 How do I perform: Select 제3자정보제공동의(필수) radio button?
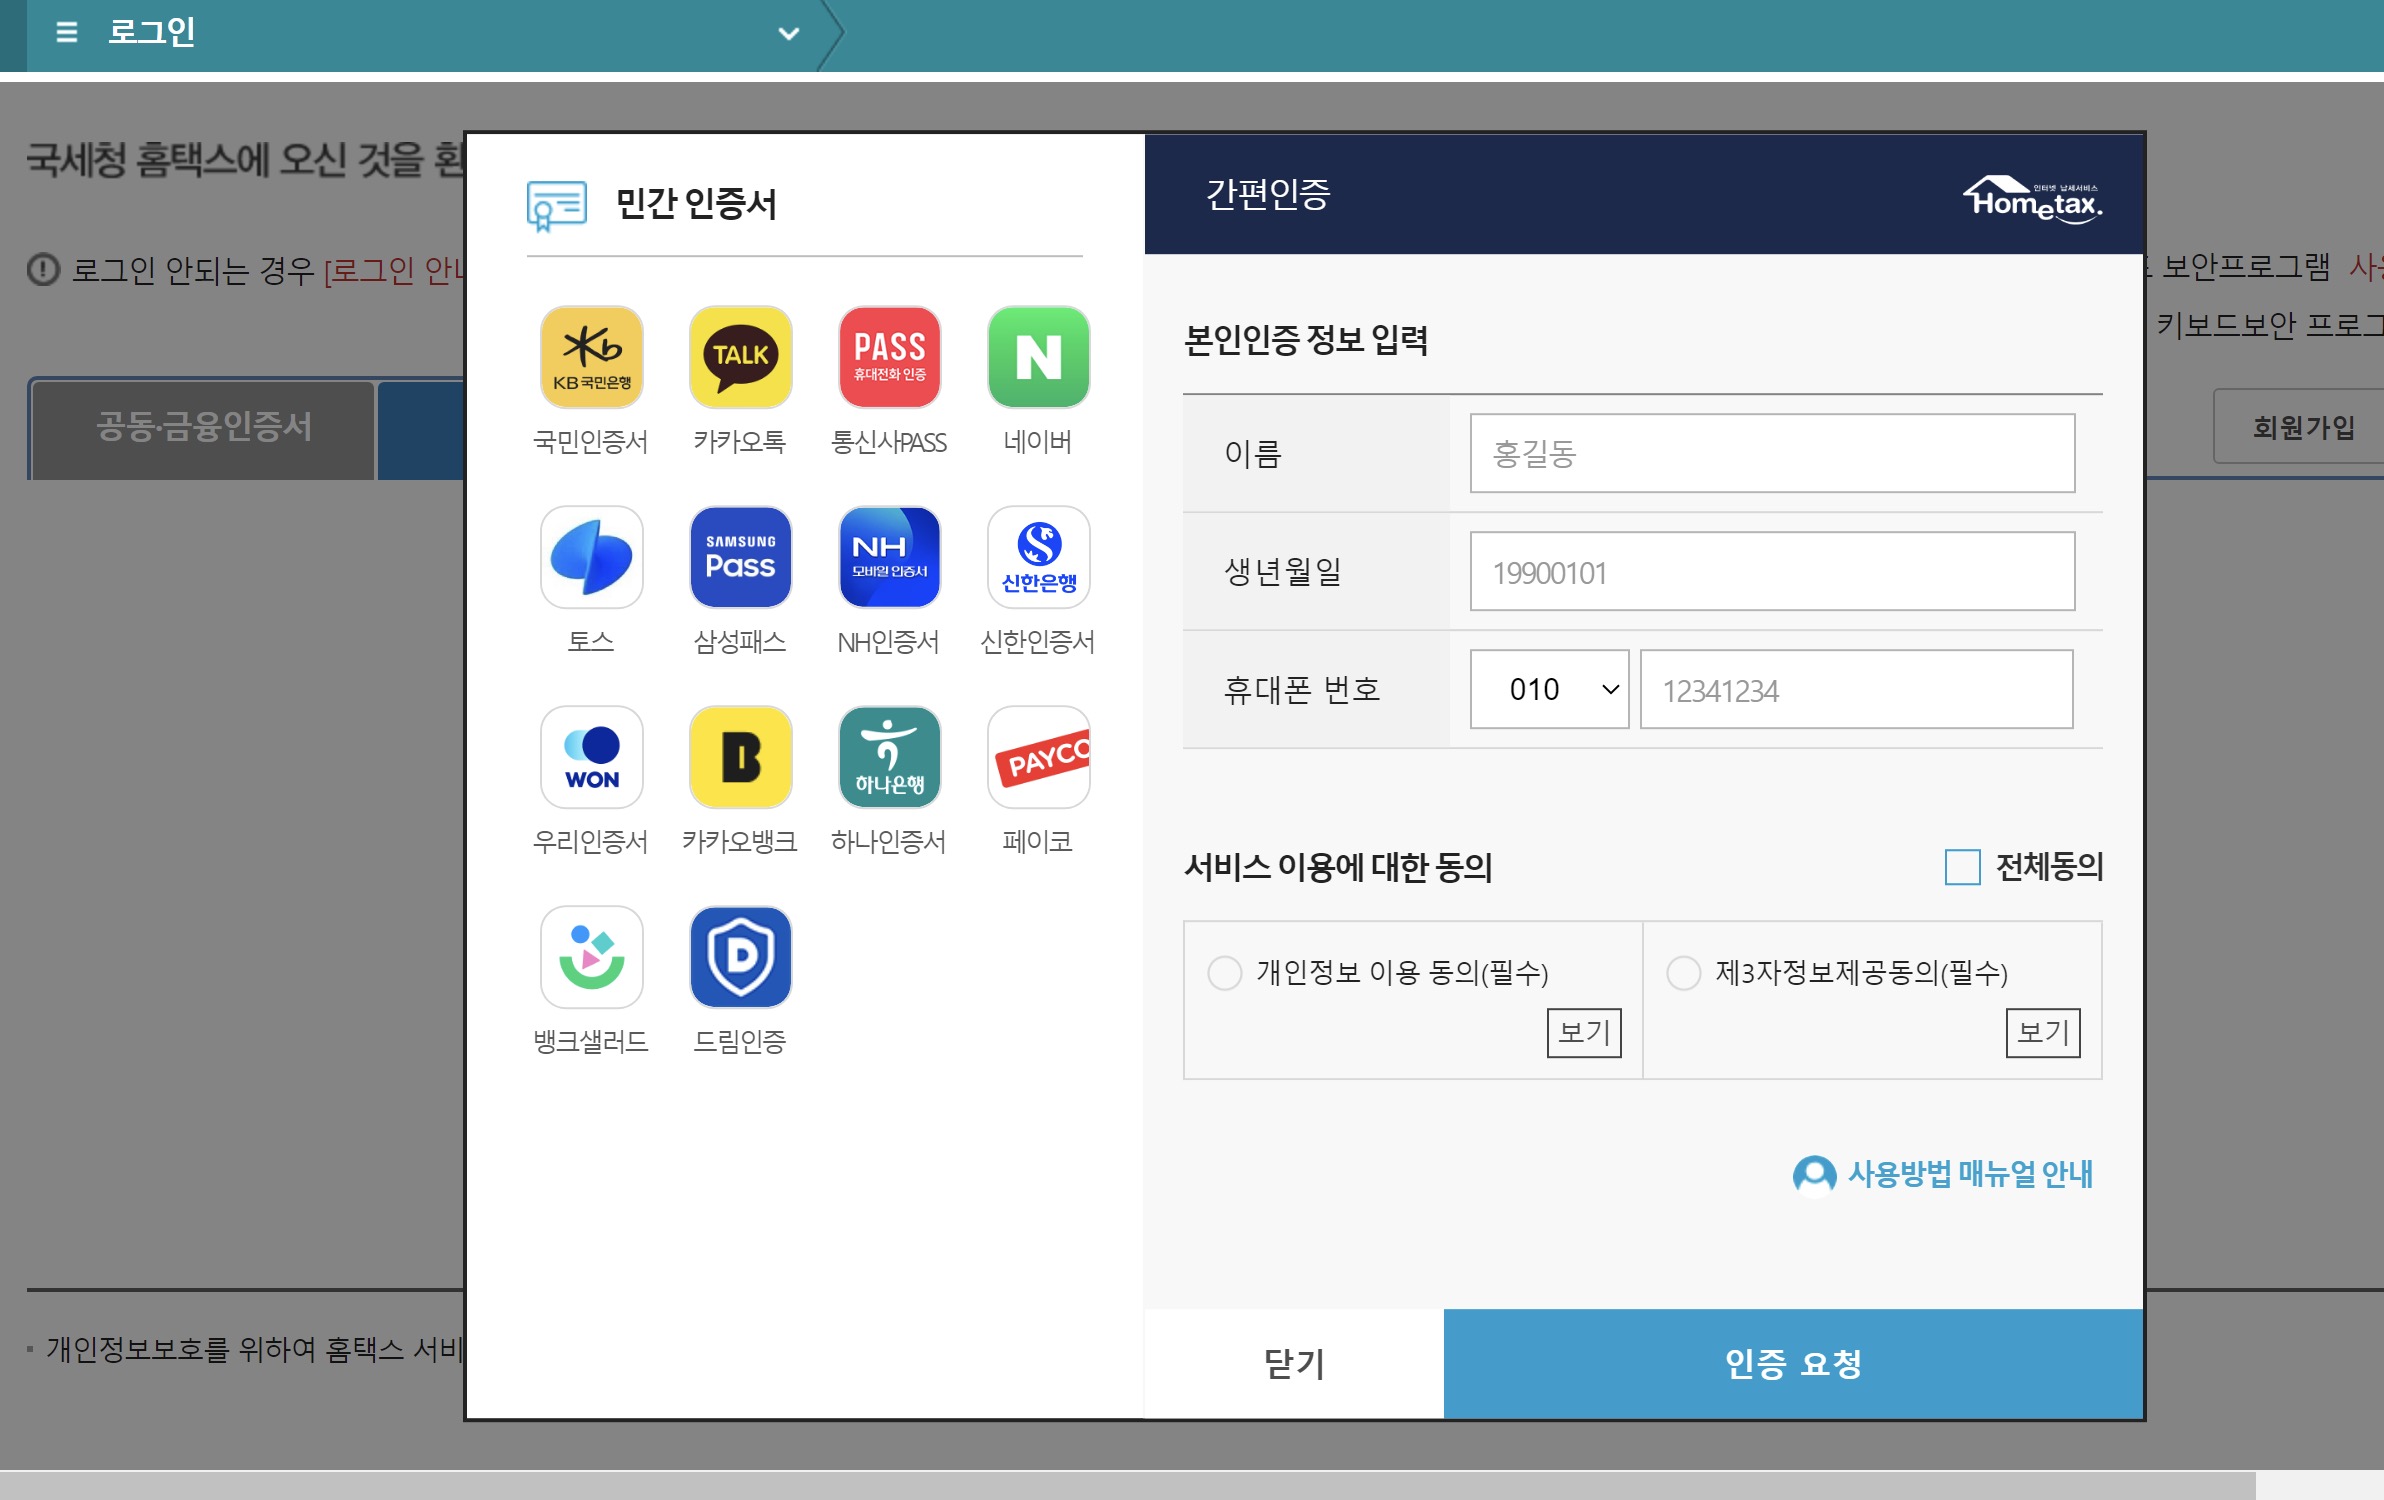click(x=1683, y=972)
